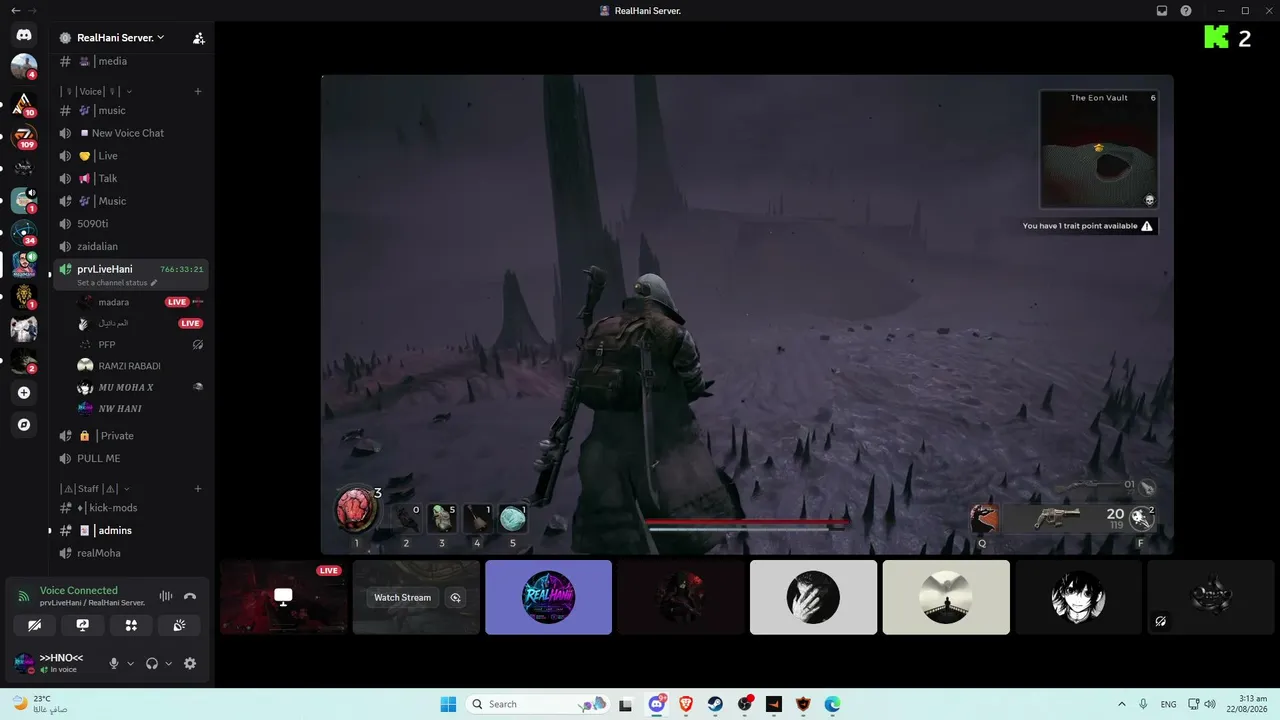1280x720 pixels.
Task: Open Brave browser from the taskbar
Action: coord(686,704)
